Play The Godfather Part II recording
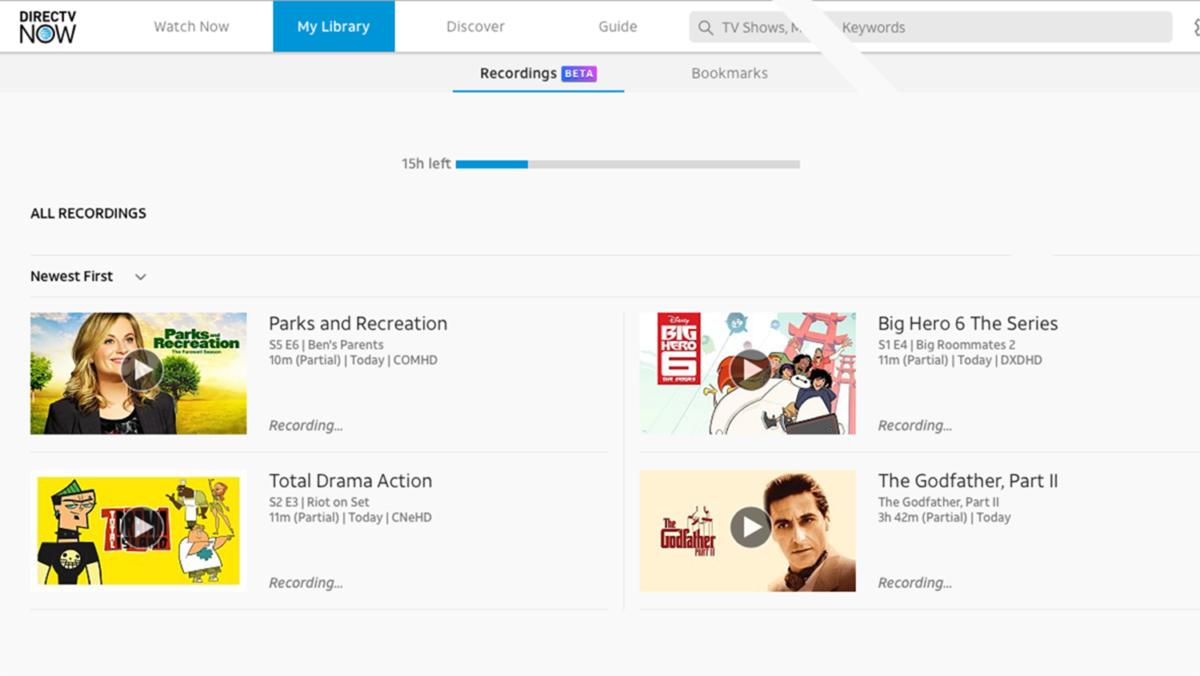This screenshot has height=676, width=1200. 751,527
